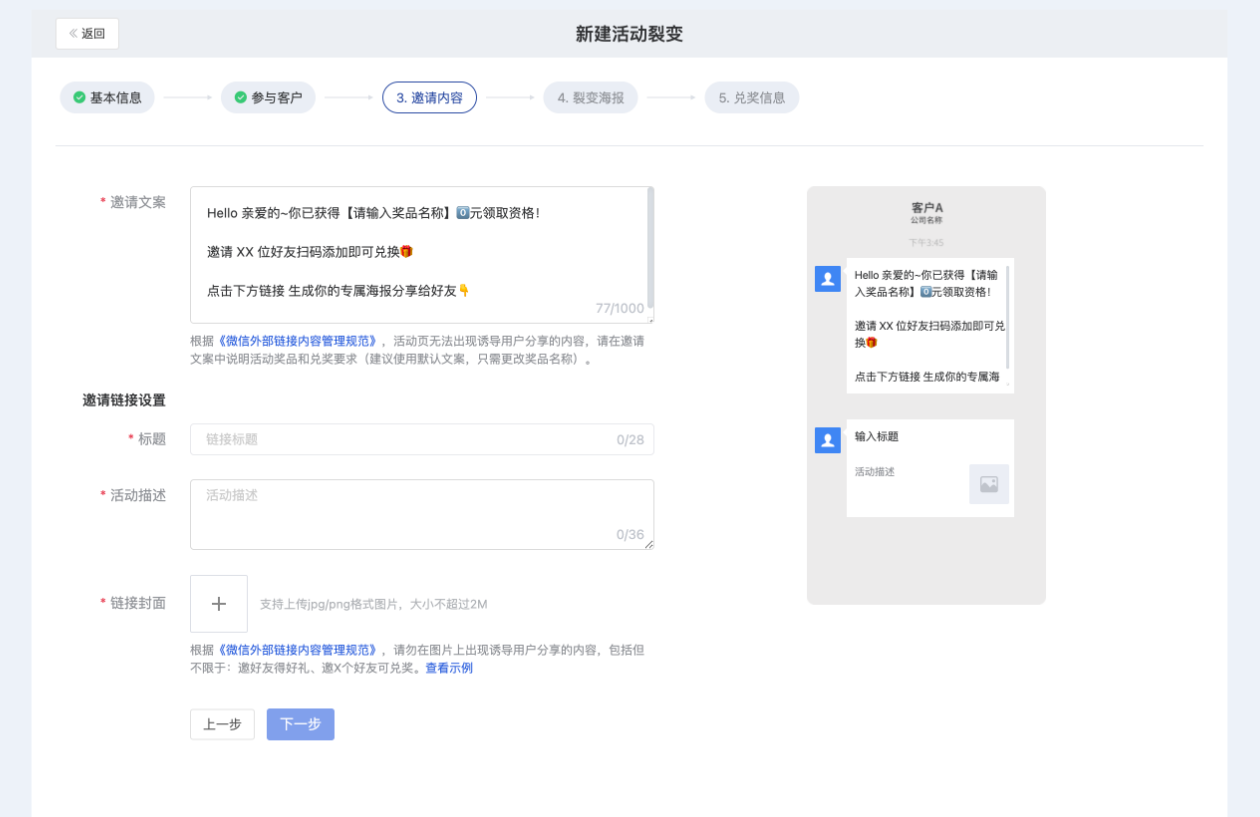Click the plus upload box for 链接封面
This screenshot has width=1260, height=817.
click(219, 604)
